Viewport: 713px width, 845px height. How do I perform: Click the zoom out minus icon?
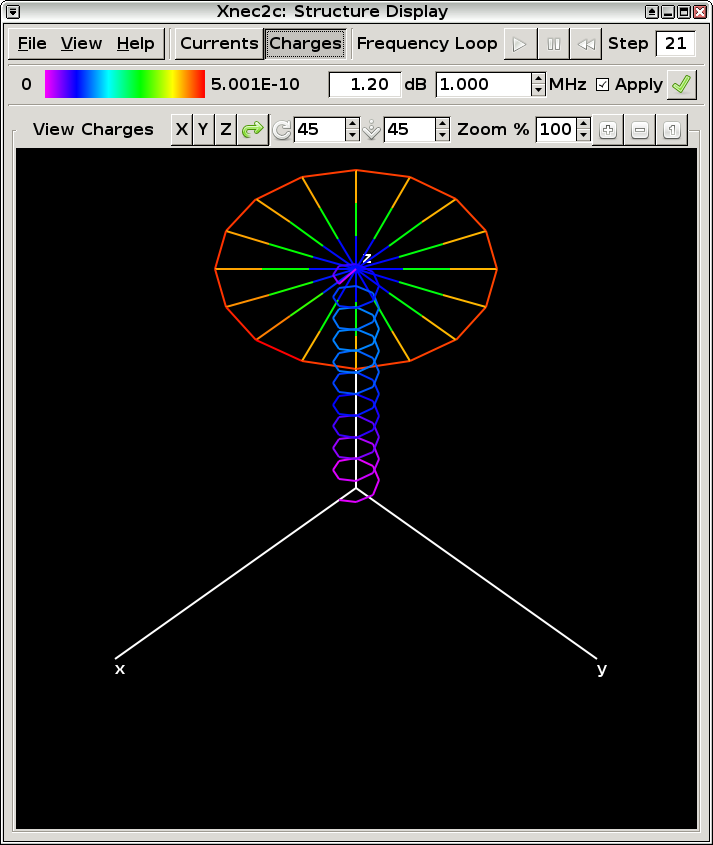click(x=640, y=130)
